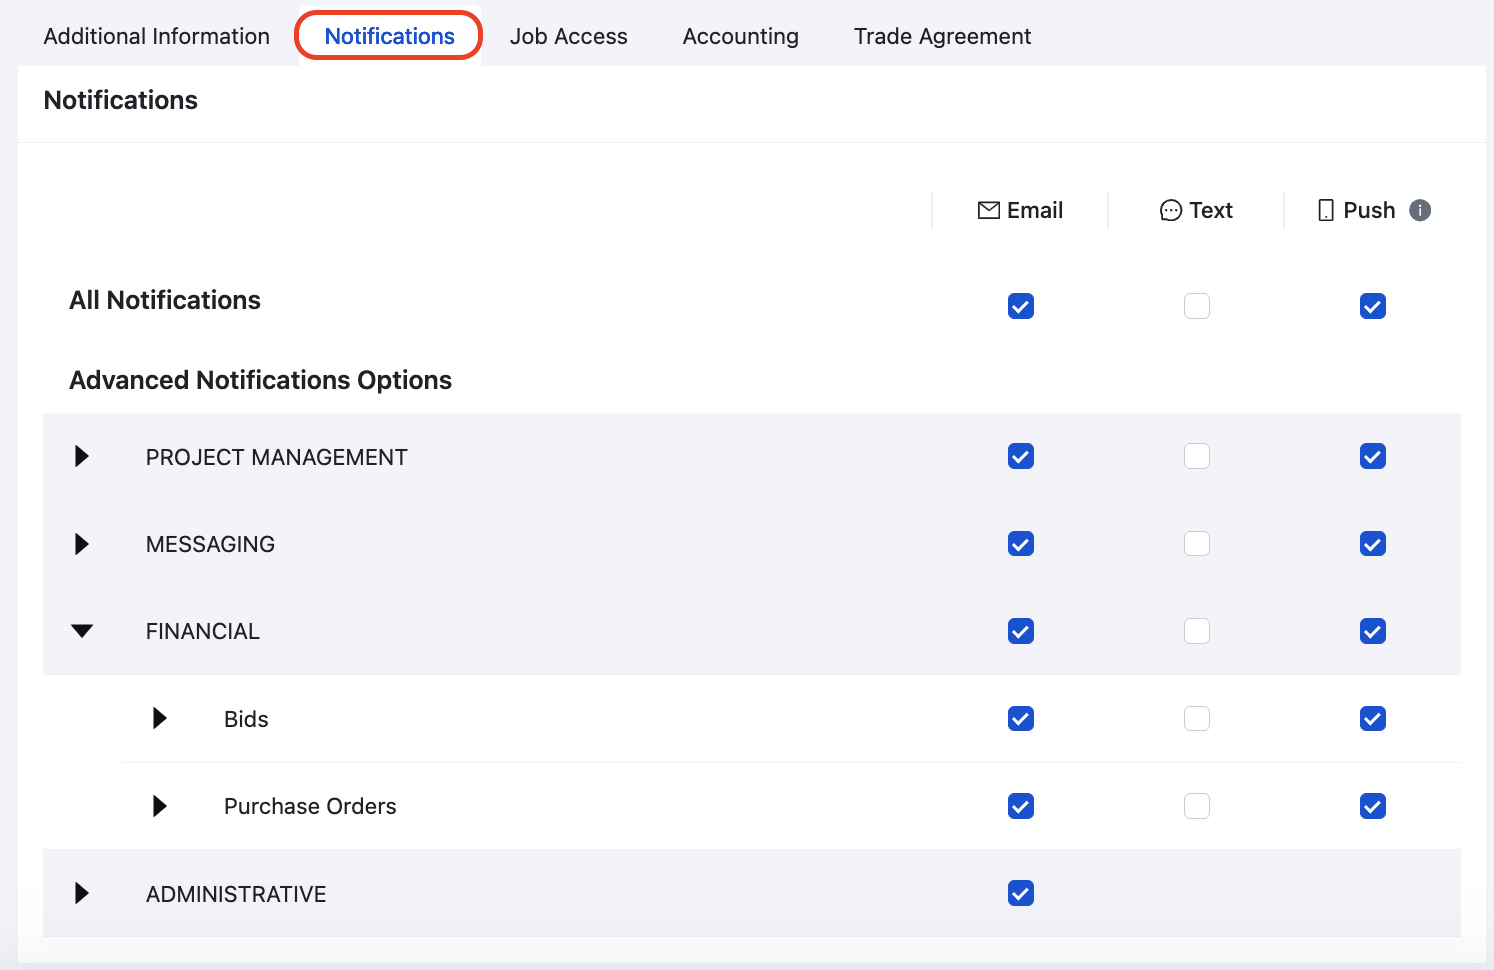Click the Email envelope icon
1494x970 pixels.
[989, 210]
